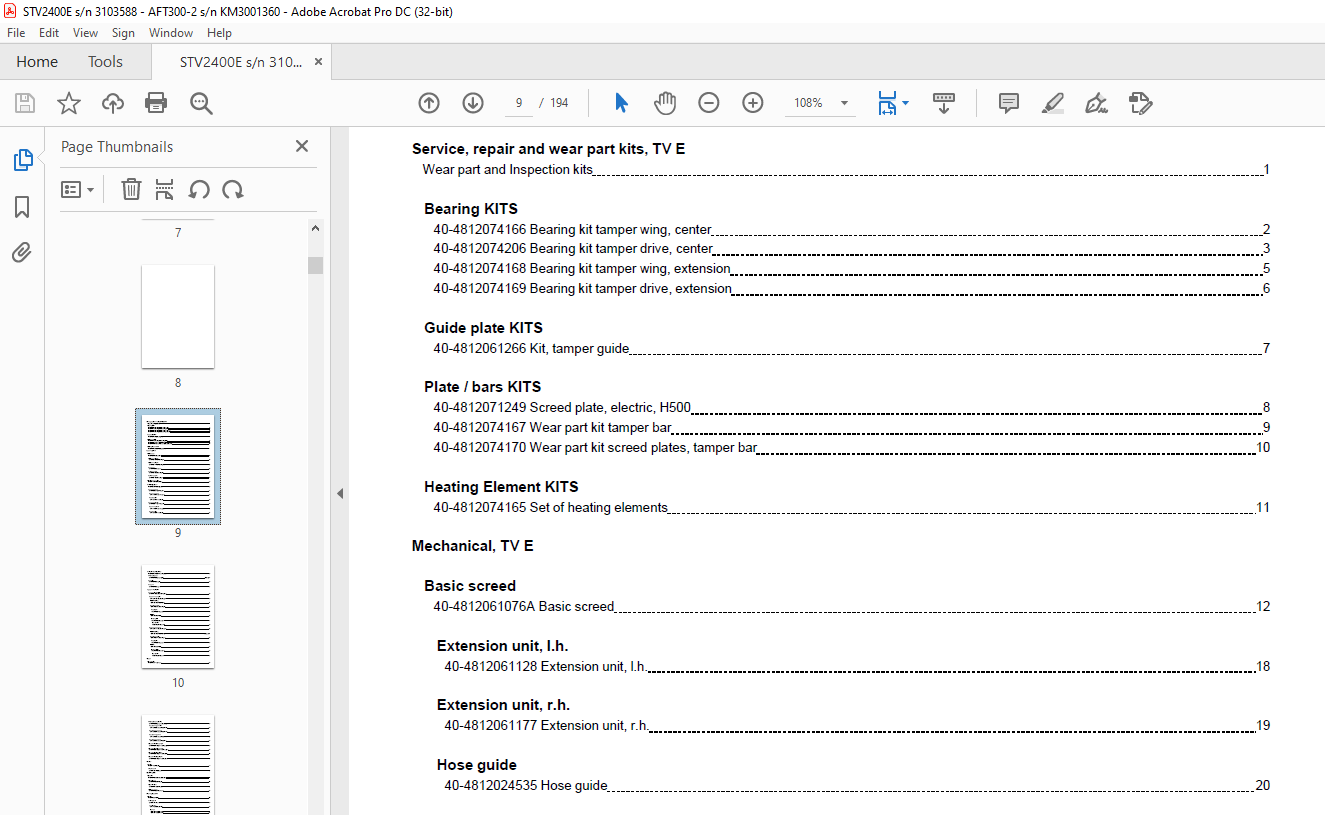
Task: Open Bearing kit tamper drive, extension entry
Action: click(x=851, y=288)
